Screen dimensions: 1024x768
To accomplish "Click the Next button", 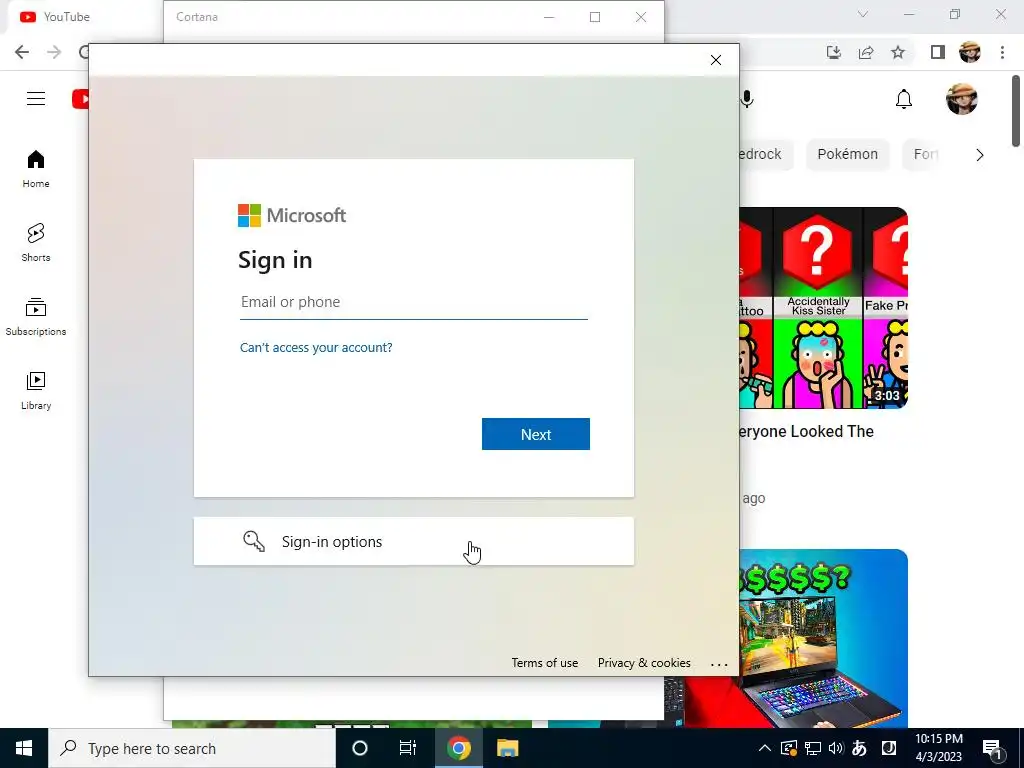I will coord(536,434).
